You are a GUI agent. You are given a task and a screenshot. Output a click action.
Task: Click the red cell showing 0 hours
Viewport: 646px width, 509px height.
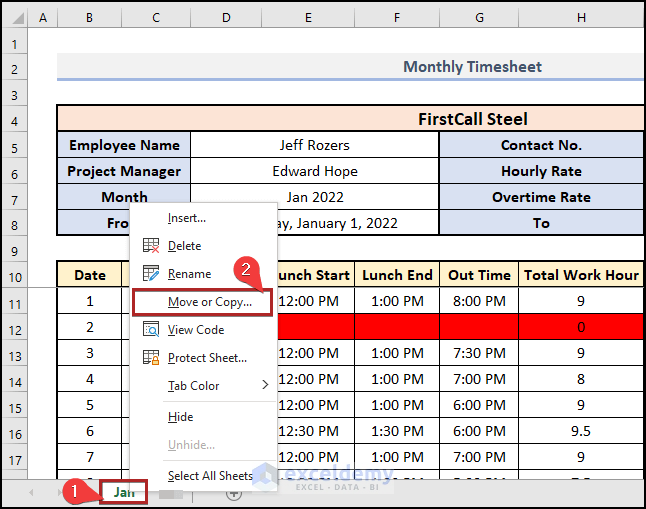[581, 327]
